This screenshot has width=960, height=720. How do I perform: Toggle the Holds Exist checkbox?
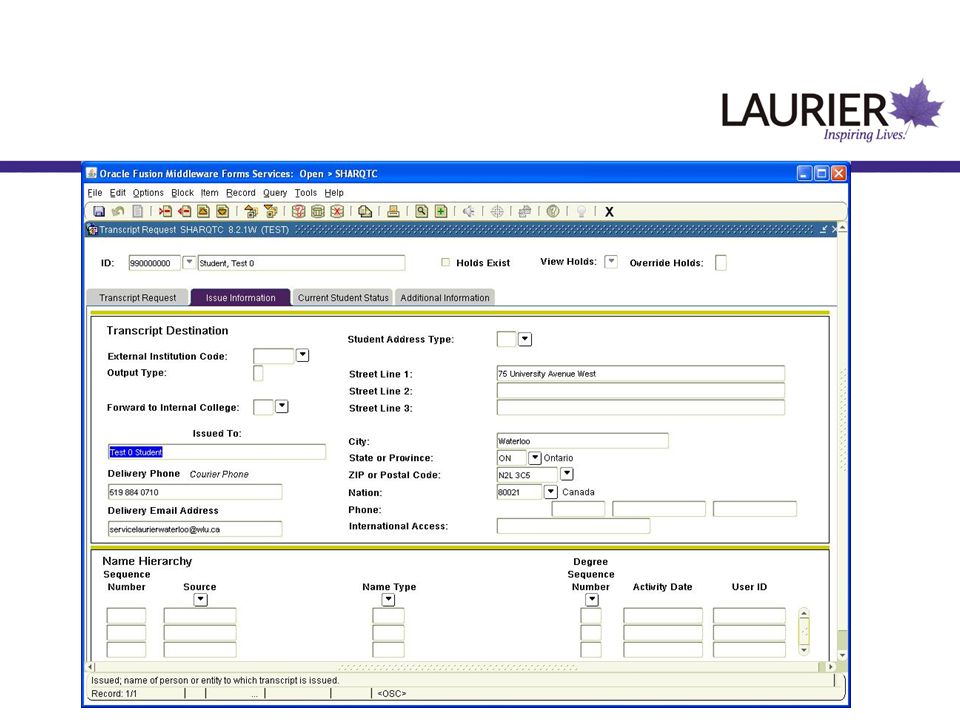(x=445, y=262)
